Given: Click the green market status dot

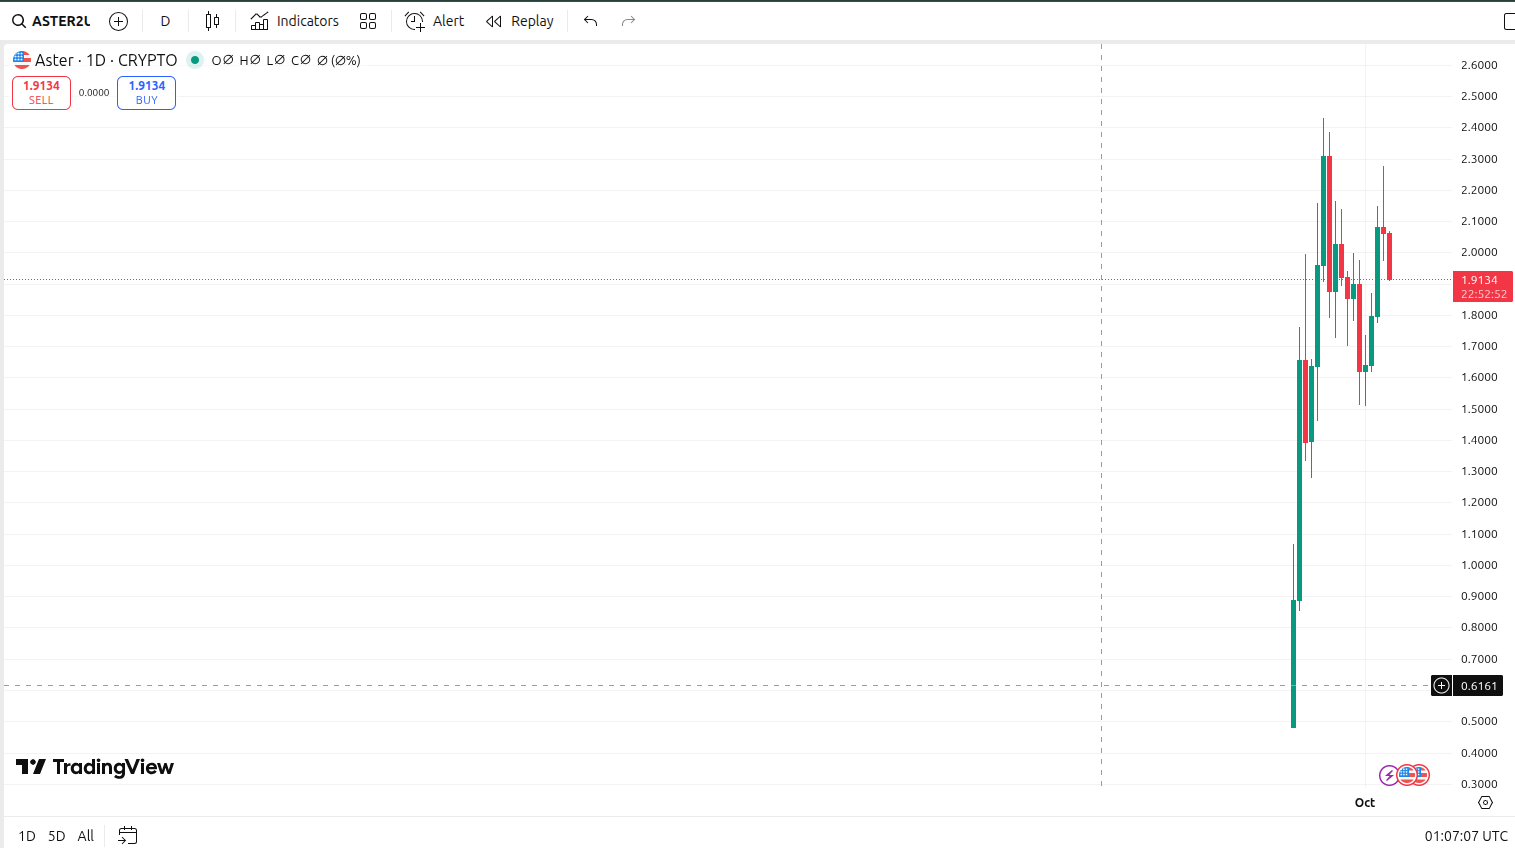Looking at the screenshot, I should [195, 60].
